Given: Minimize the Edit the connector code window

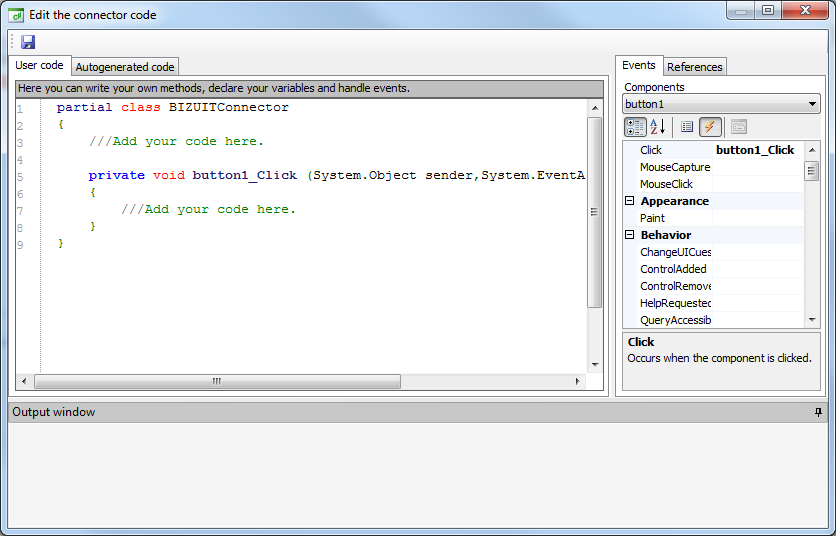Looking at the screenshot, I should coord(741,11).
